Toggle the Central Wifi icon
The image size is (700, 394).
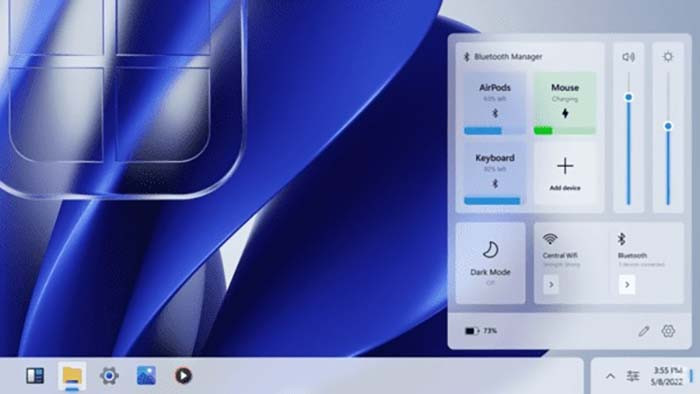(550, 239)
